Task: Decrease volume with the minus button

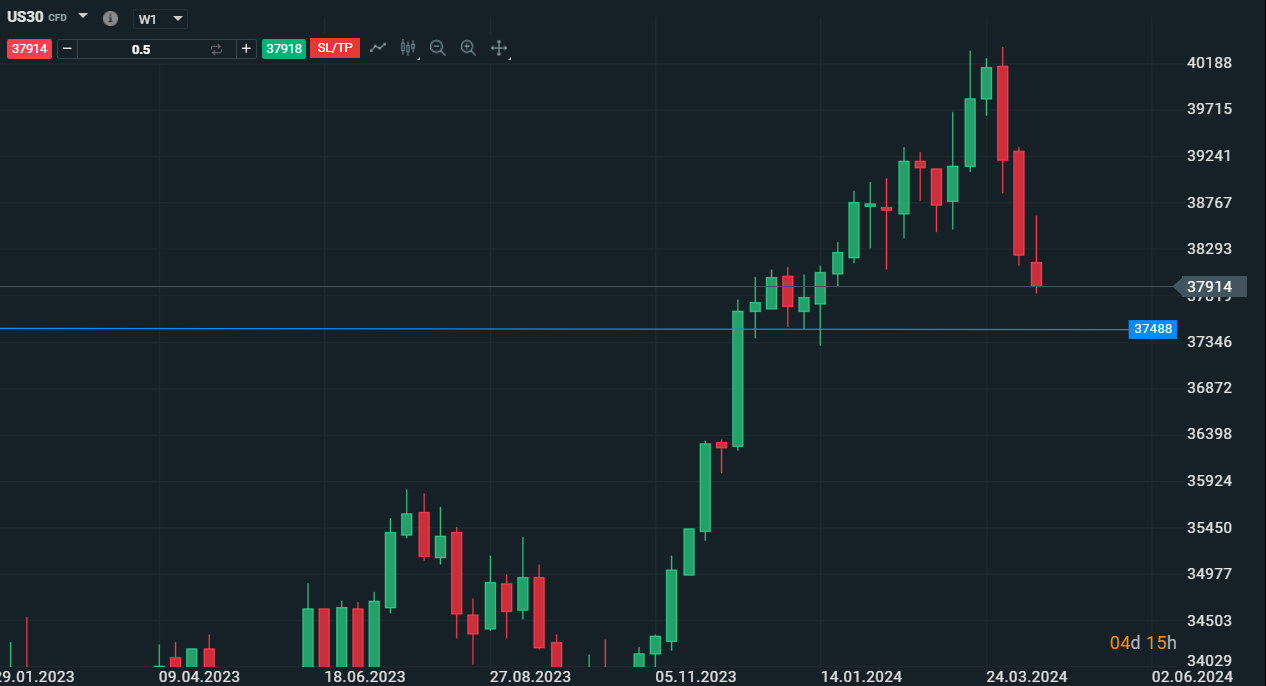Action: [67, 48]
